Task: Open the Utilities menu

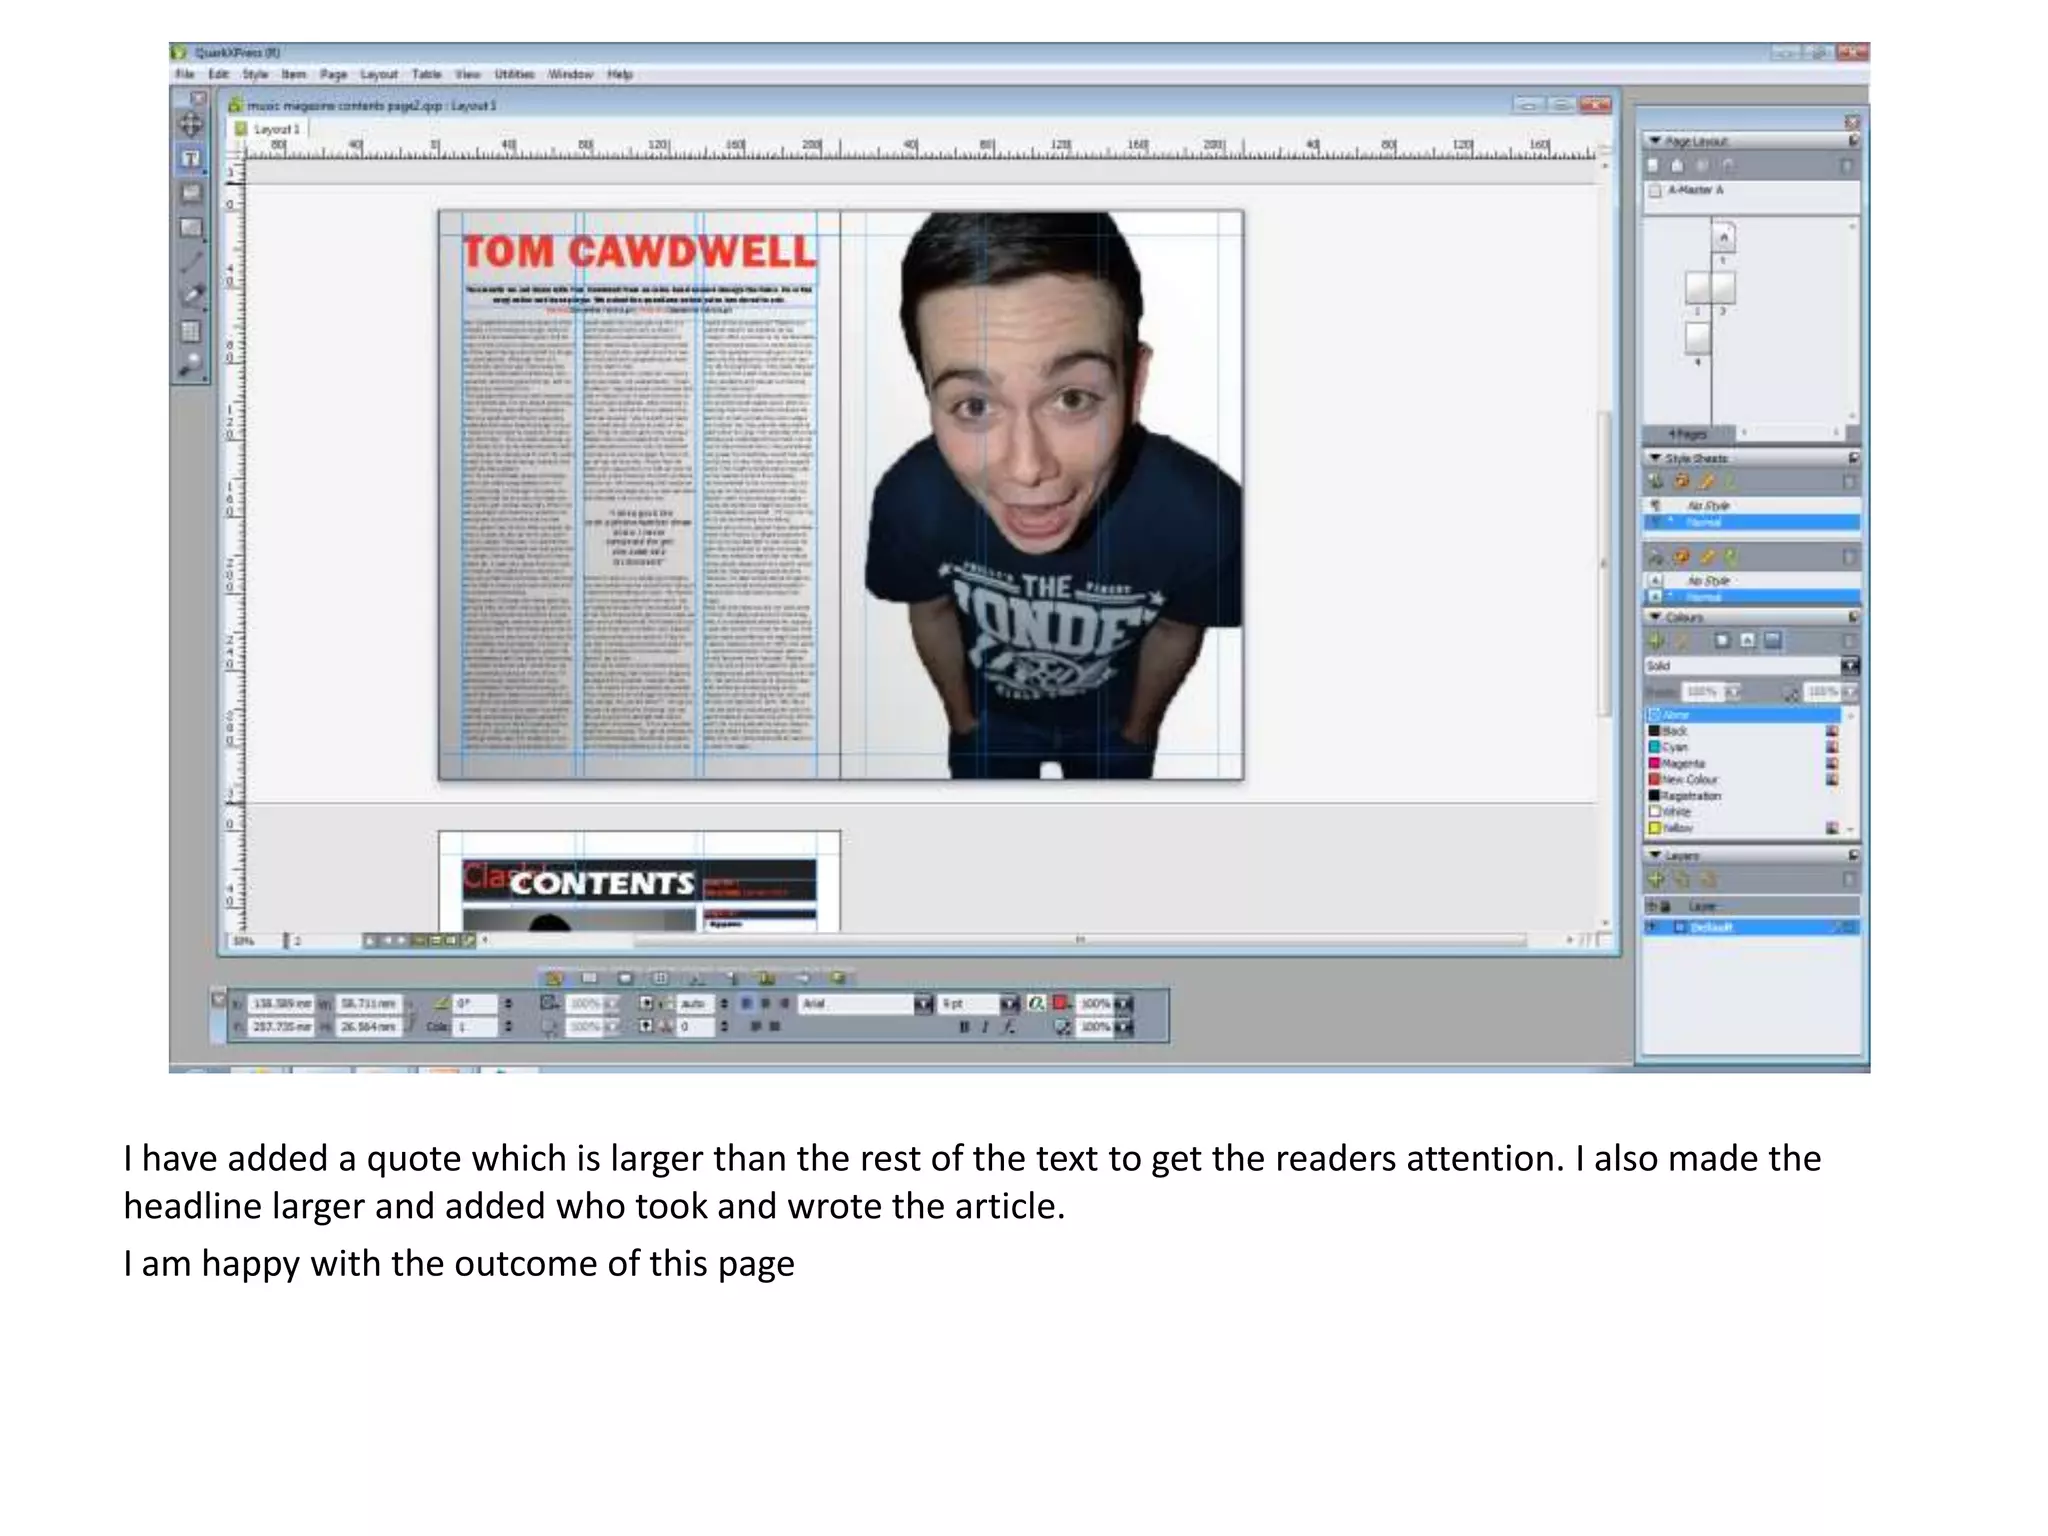Action: [514, 74]
